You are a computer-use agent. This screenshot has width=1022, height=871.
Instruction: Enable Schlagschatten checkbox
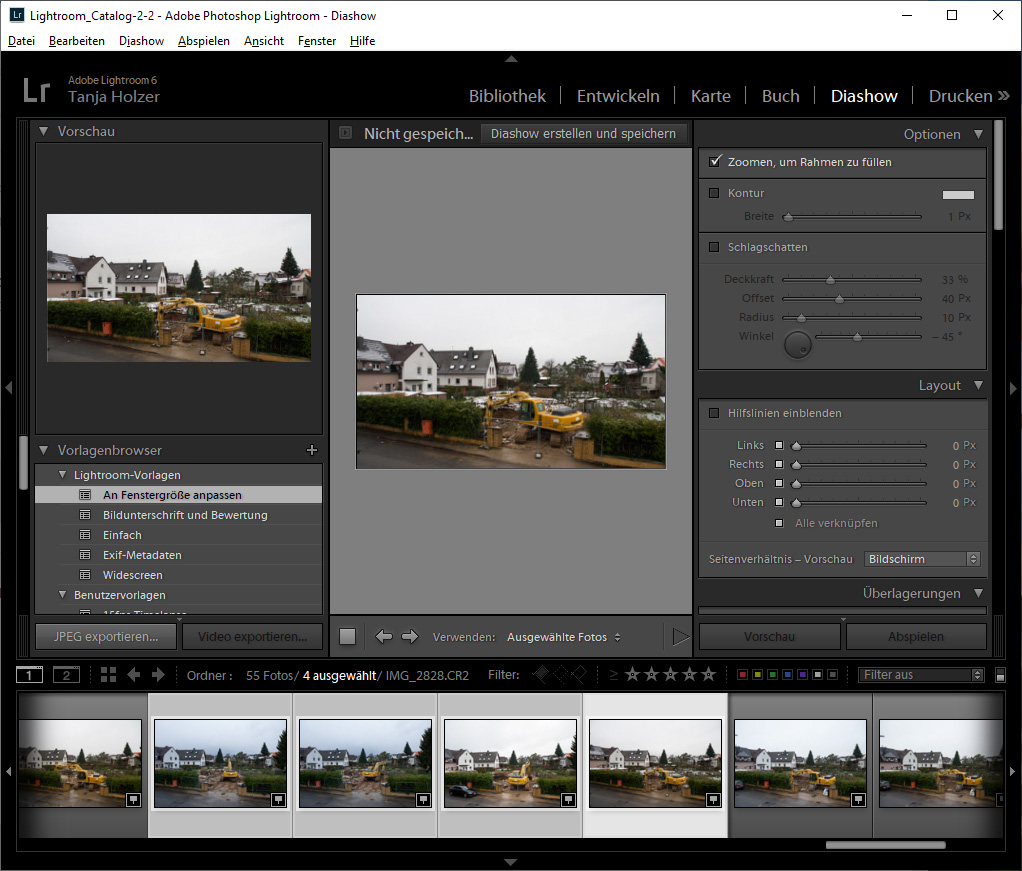tap(714, 247)
